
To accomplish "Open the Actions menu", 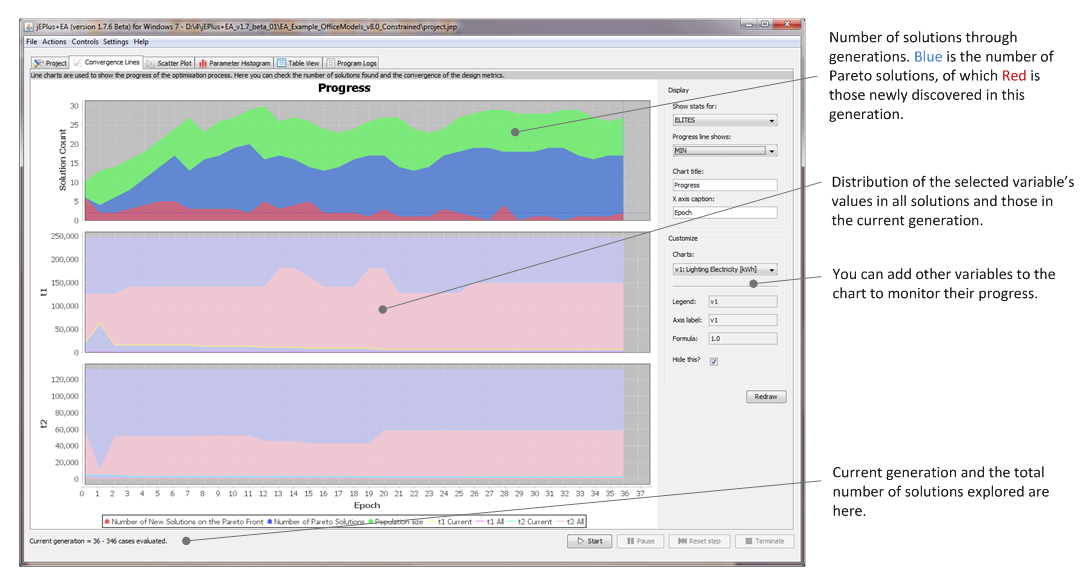I will 54,42.
